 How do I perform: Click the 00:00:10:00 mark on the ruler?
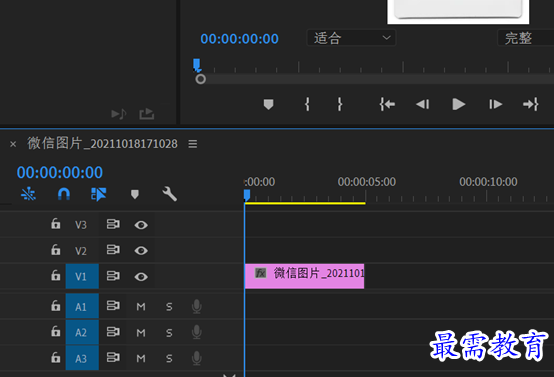488,182
